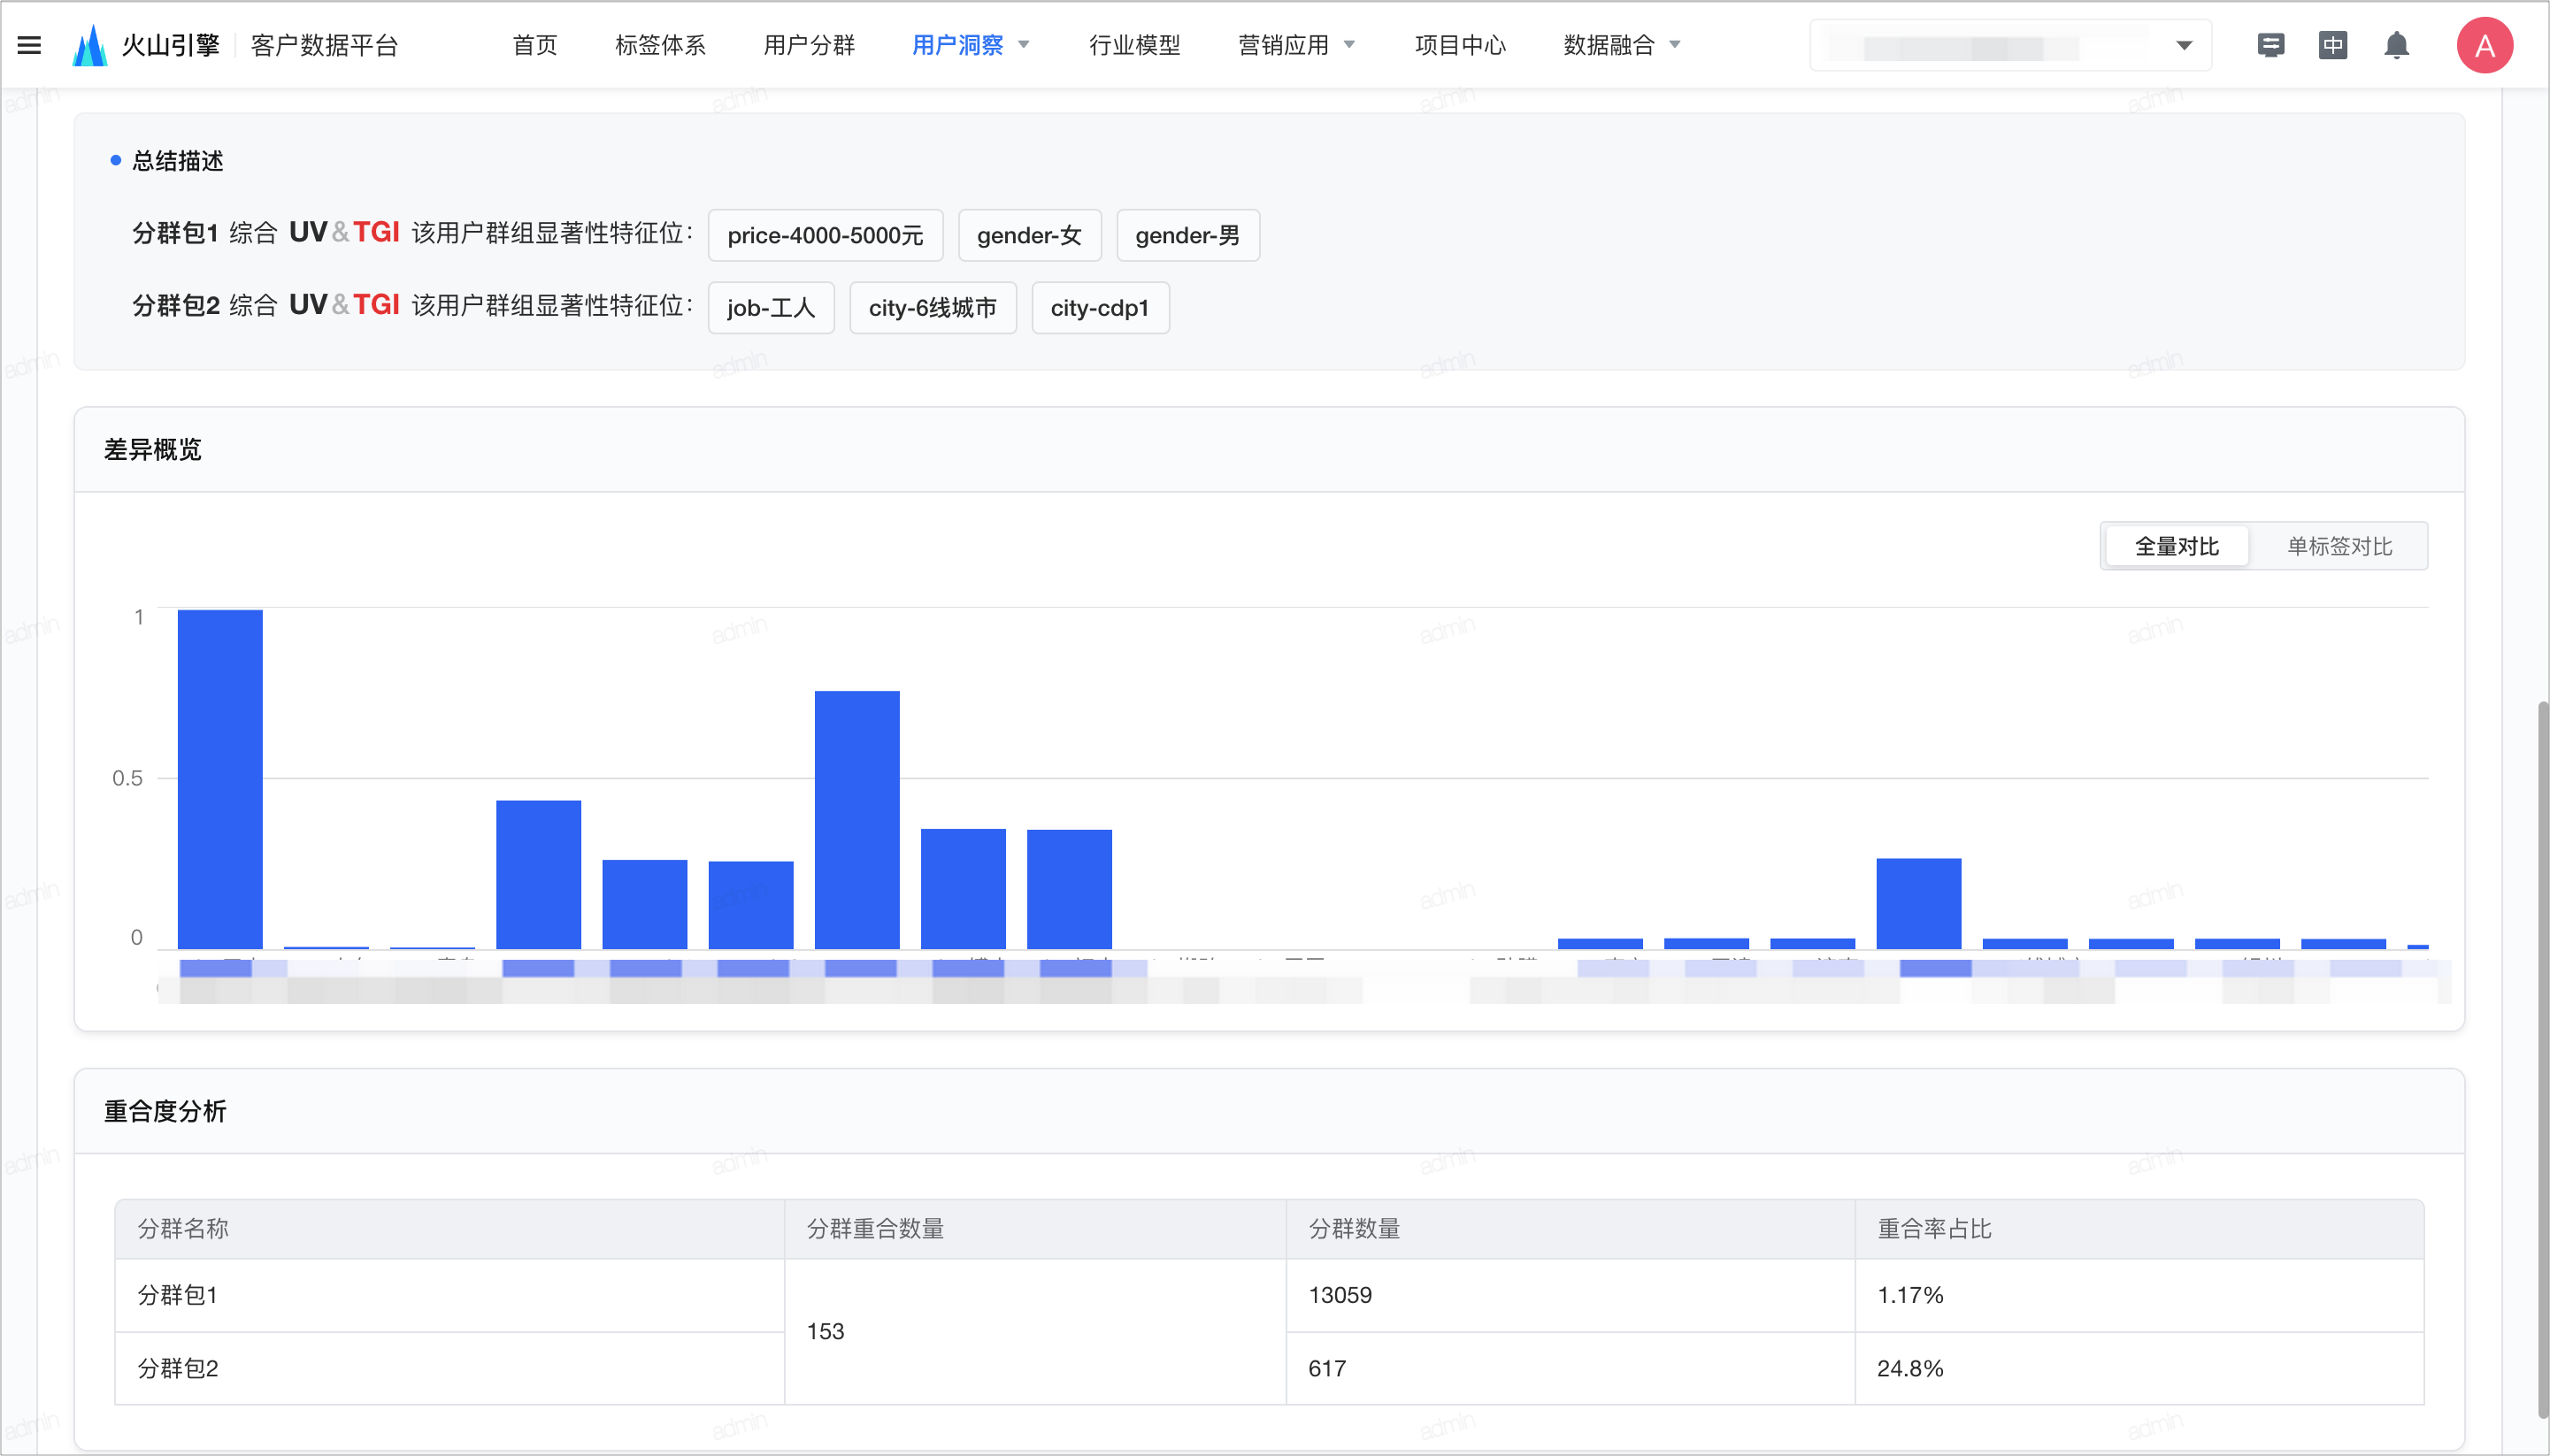Viewport: 2550px width, 1456px height.
Task: Click the overlap count 153 cell
Action: point(1035,1331)
